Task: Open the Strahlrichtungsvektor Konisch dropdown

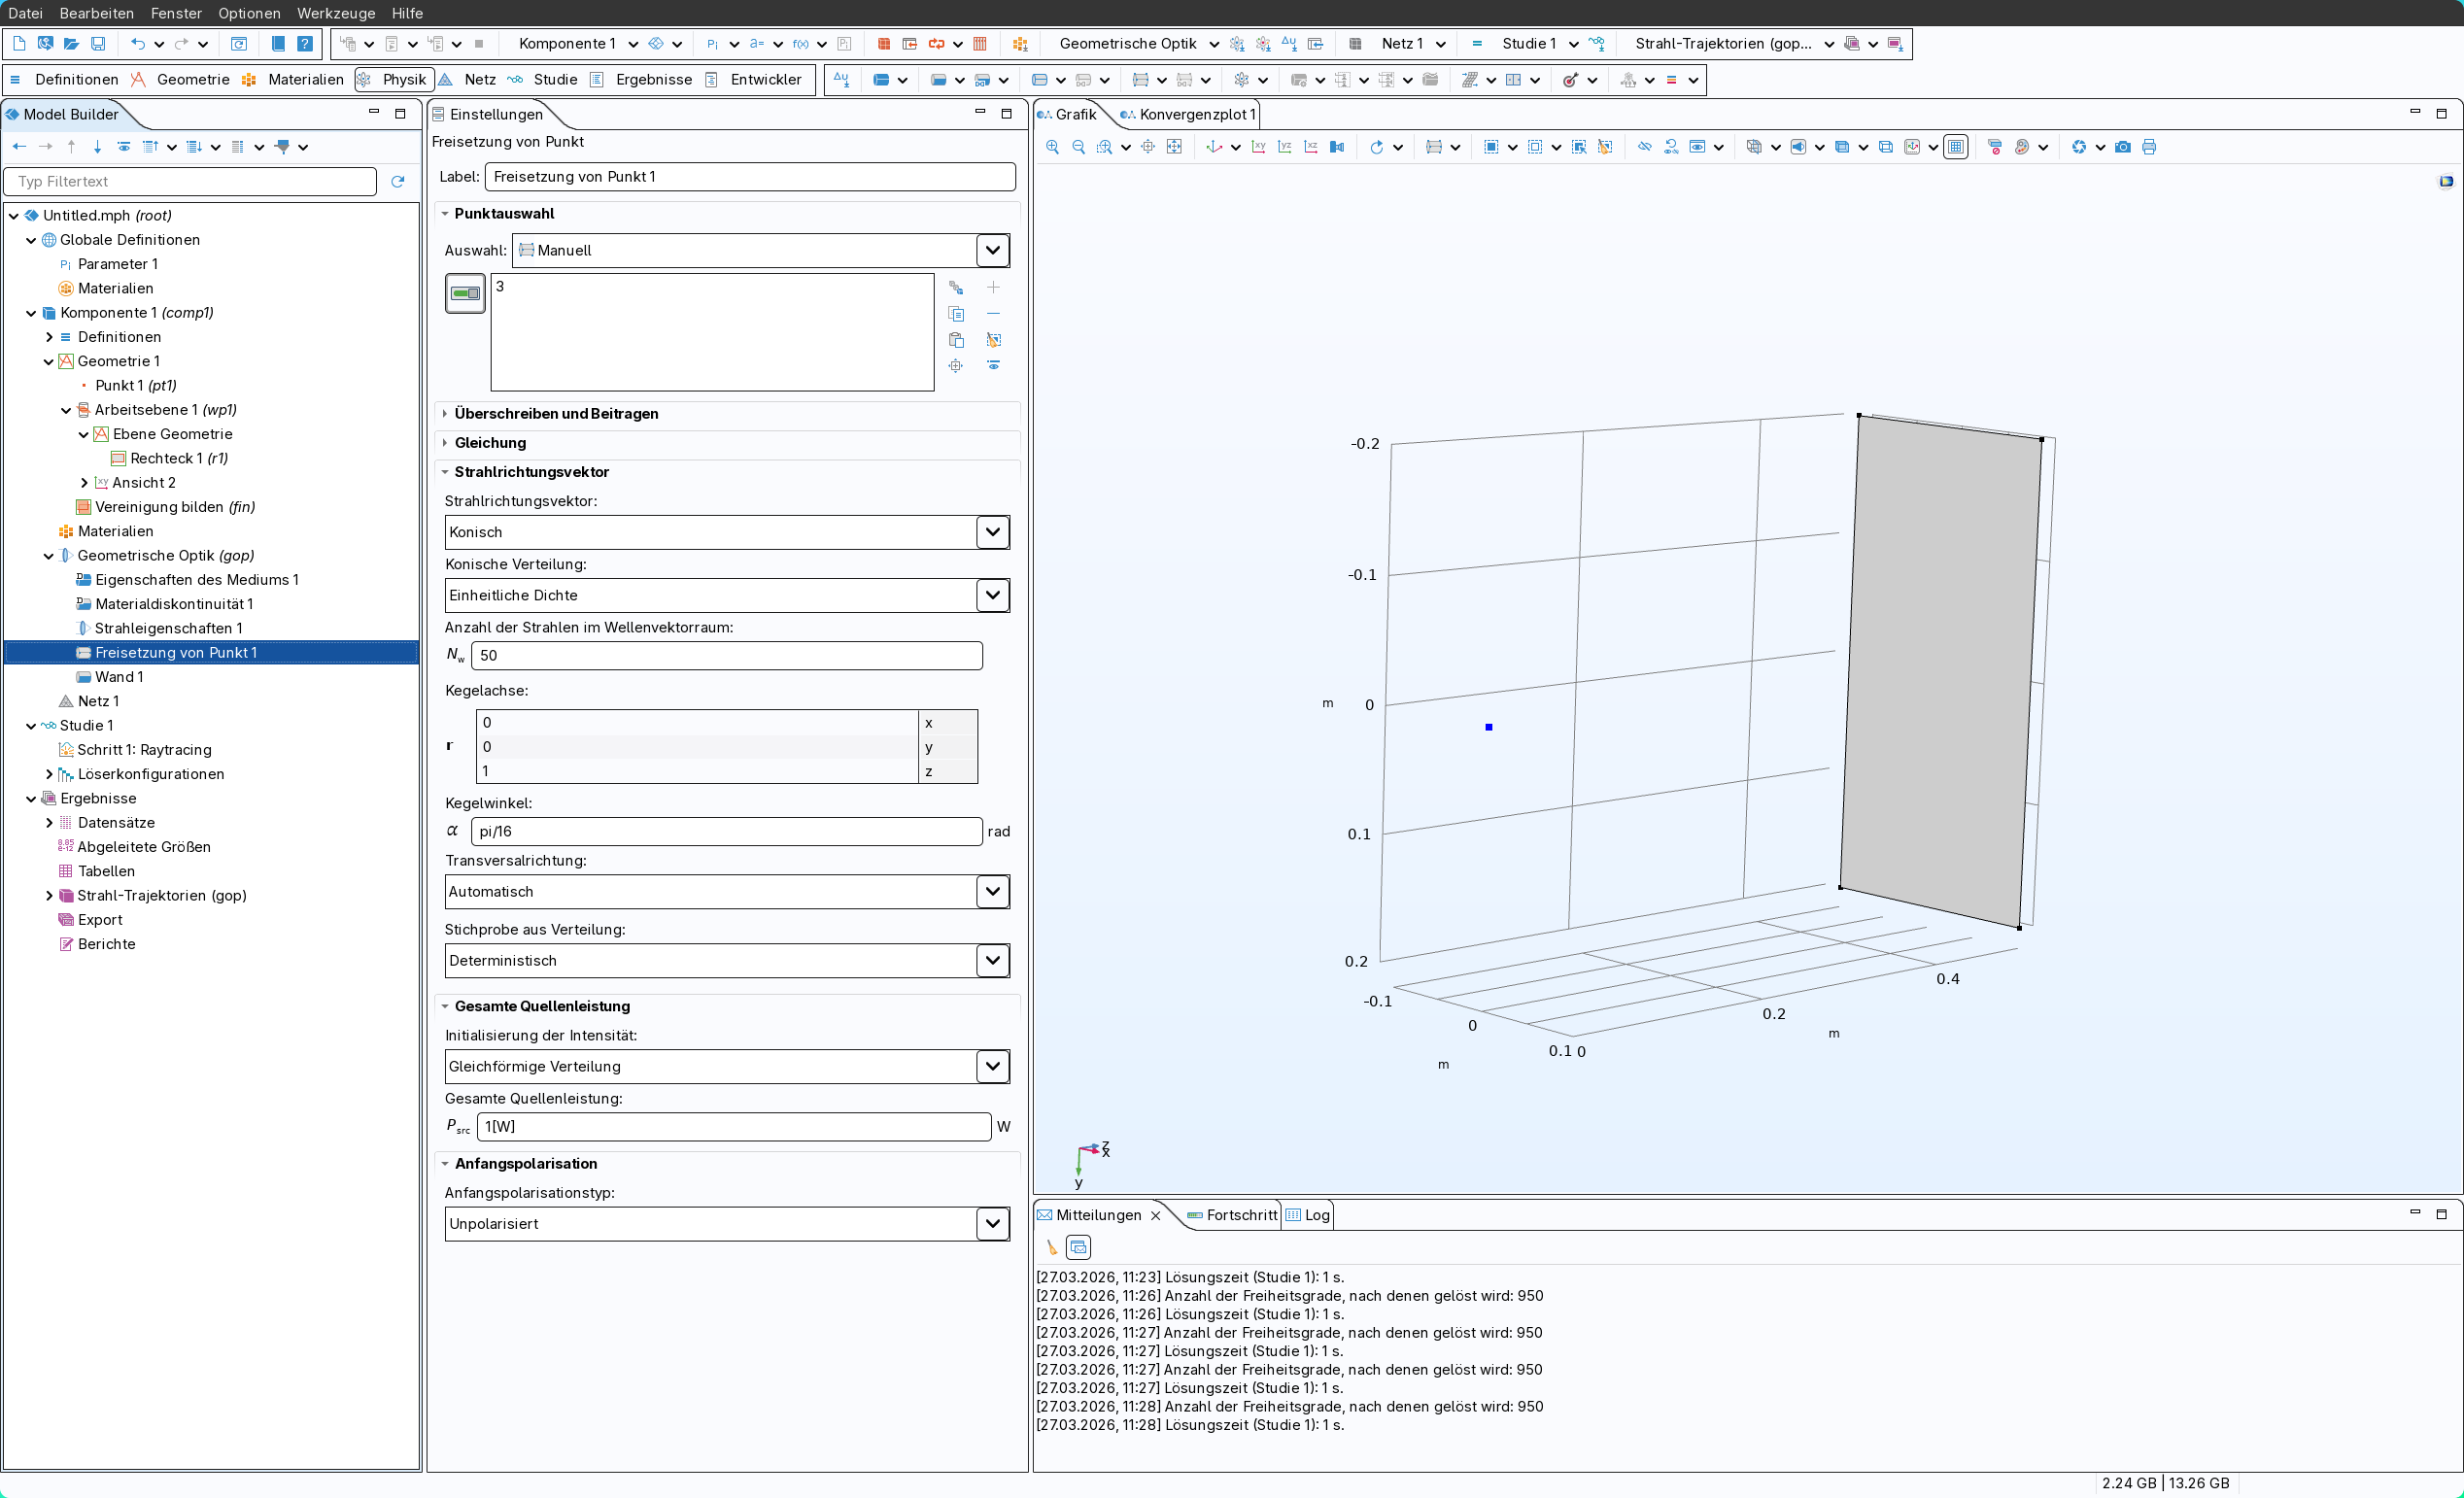Action: click(992, 532)
